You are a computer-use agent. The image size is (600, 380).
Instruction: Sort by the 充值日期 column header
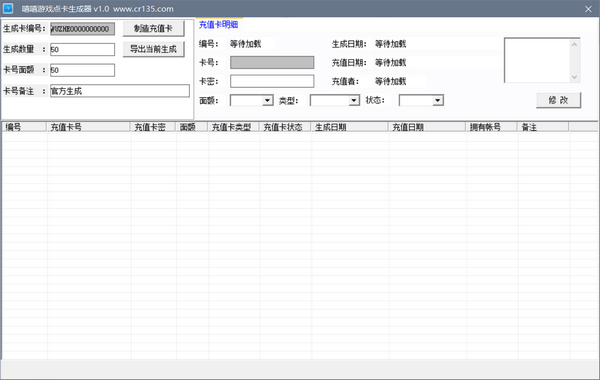tap(427, 127)
